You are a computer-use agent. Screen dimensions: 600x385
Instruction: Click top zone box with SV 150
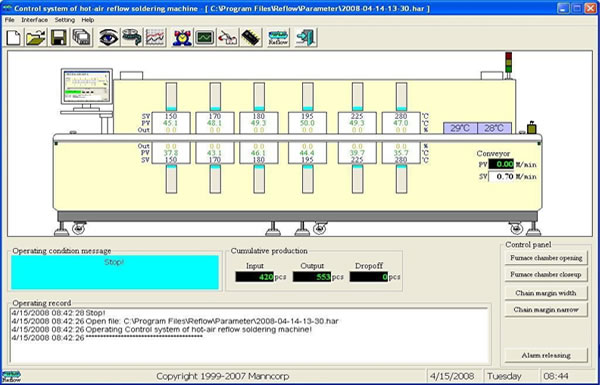click(171, 123)
